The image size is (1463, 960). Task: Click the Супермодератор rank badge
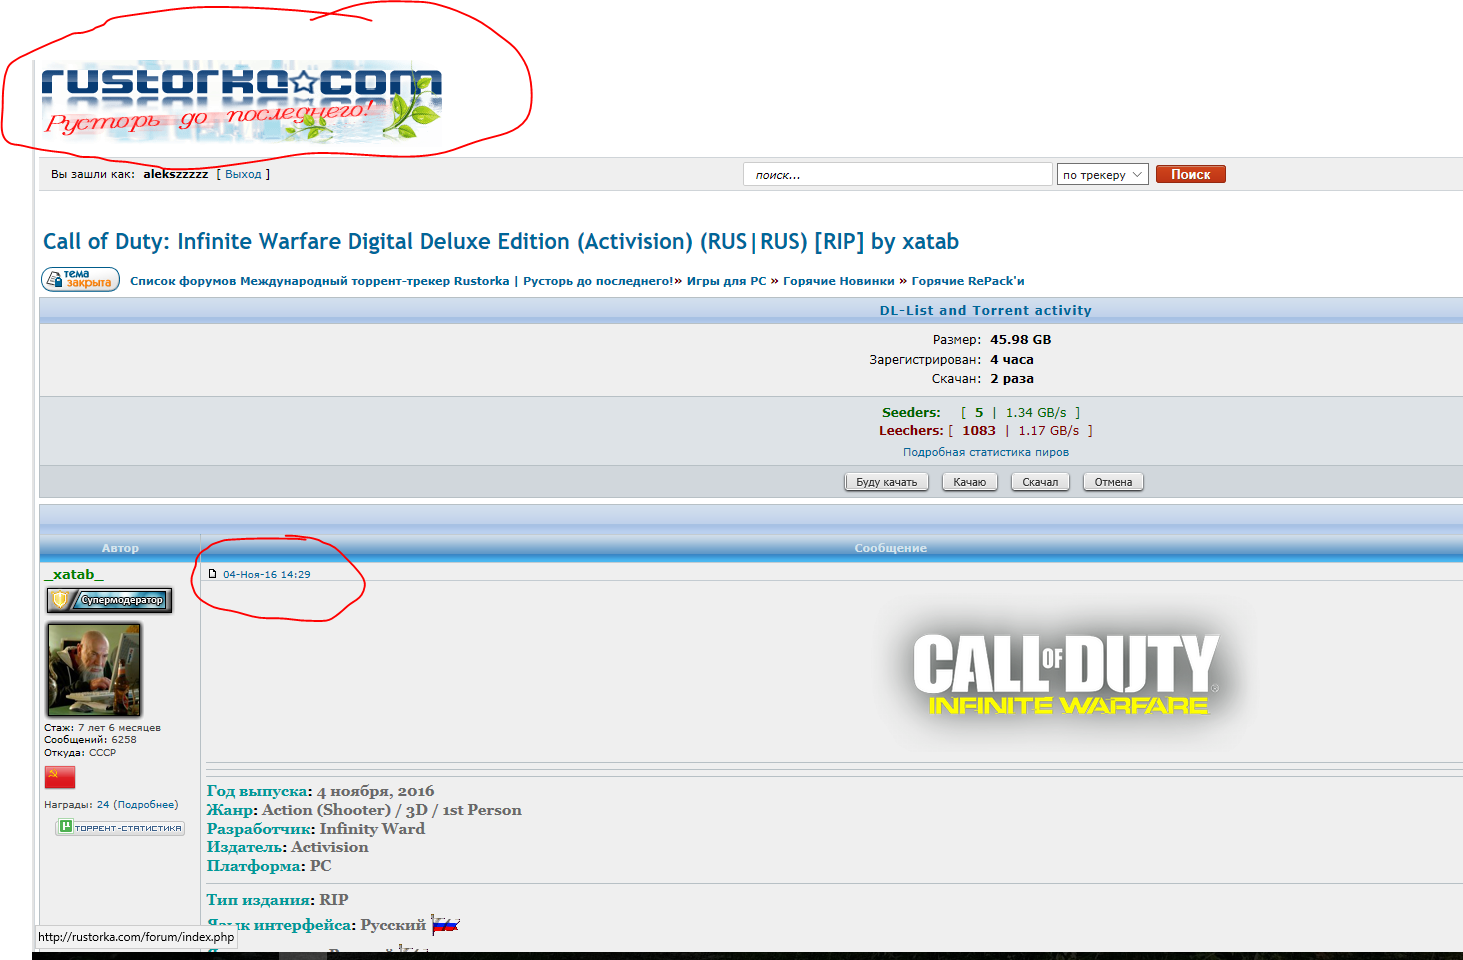(x=110, y=600)
